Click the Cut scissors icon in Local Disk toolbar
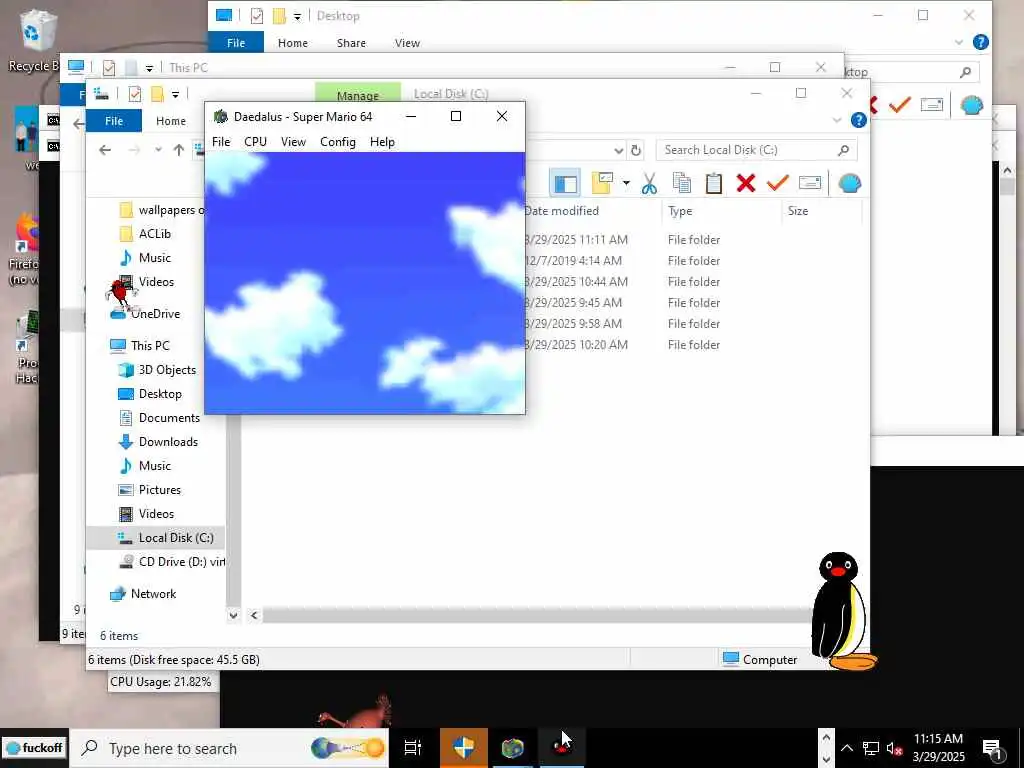Viewport: 1024px width, 768px height. pos(648,184)
